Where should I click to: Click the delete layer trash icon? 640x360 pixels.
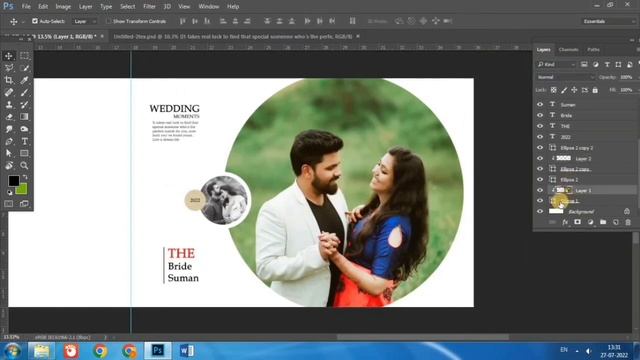point(628,222)
